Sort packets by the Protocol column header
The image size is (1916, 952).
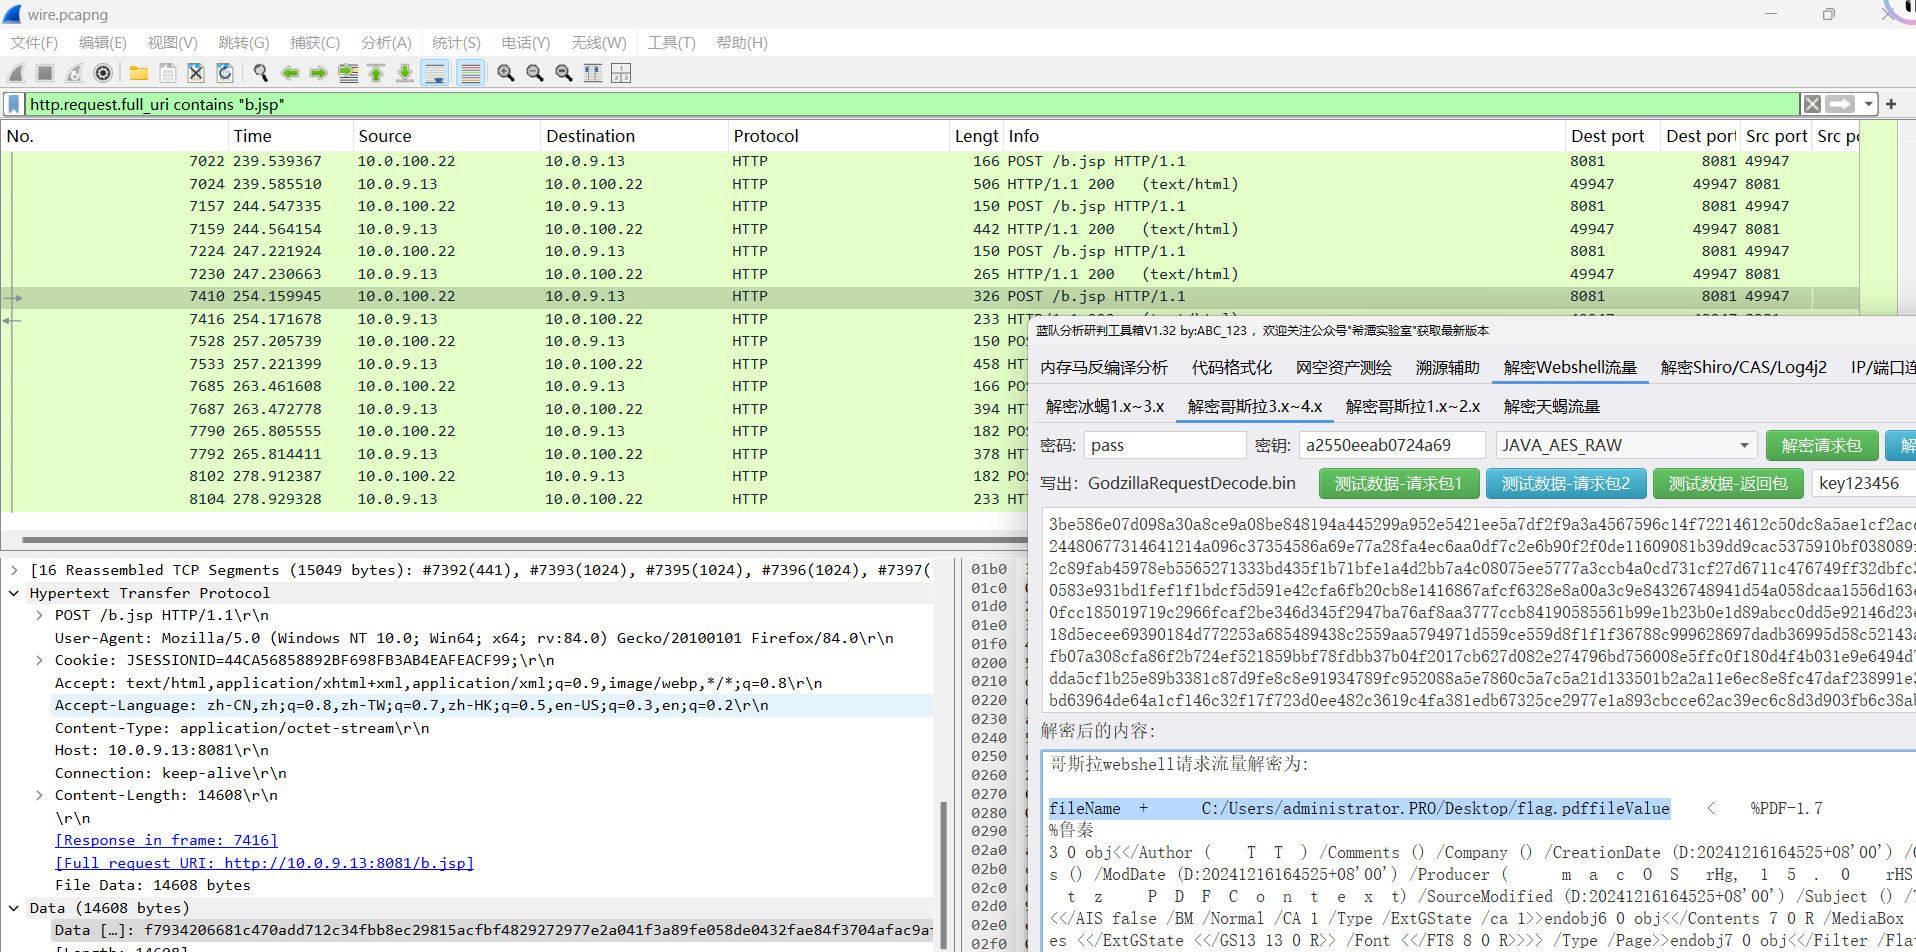[837, 136]
